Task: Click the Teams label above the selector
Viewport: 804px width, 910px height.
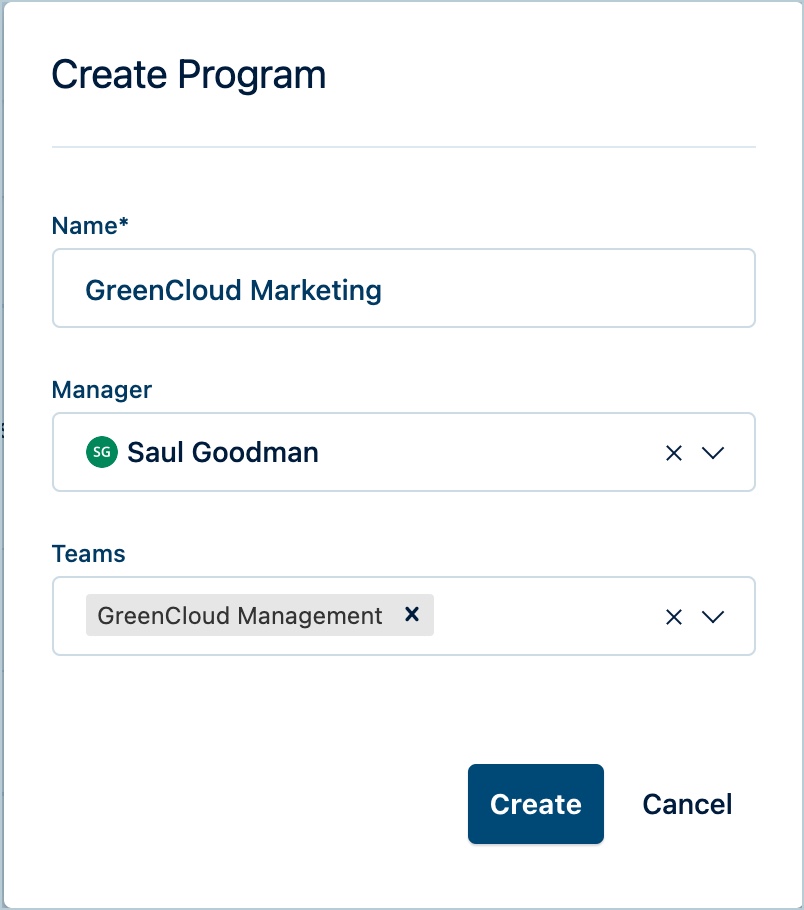Action: click(x=88, y=554)
